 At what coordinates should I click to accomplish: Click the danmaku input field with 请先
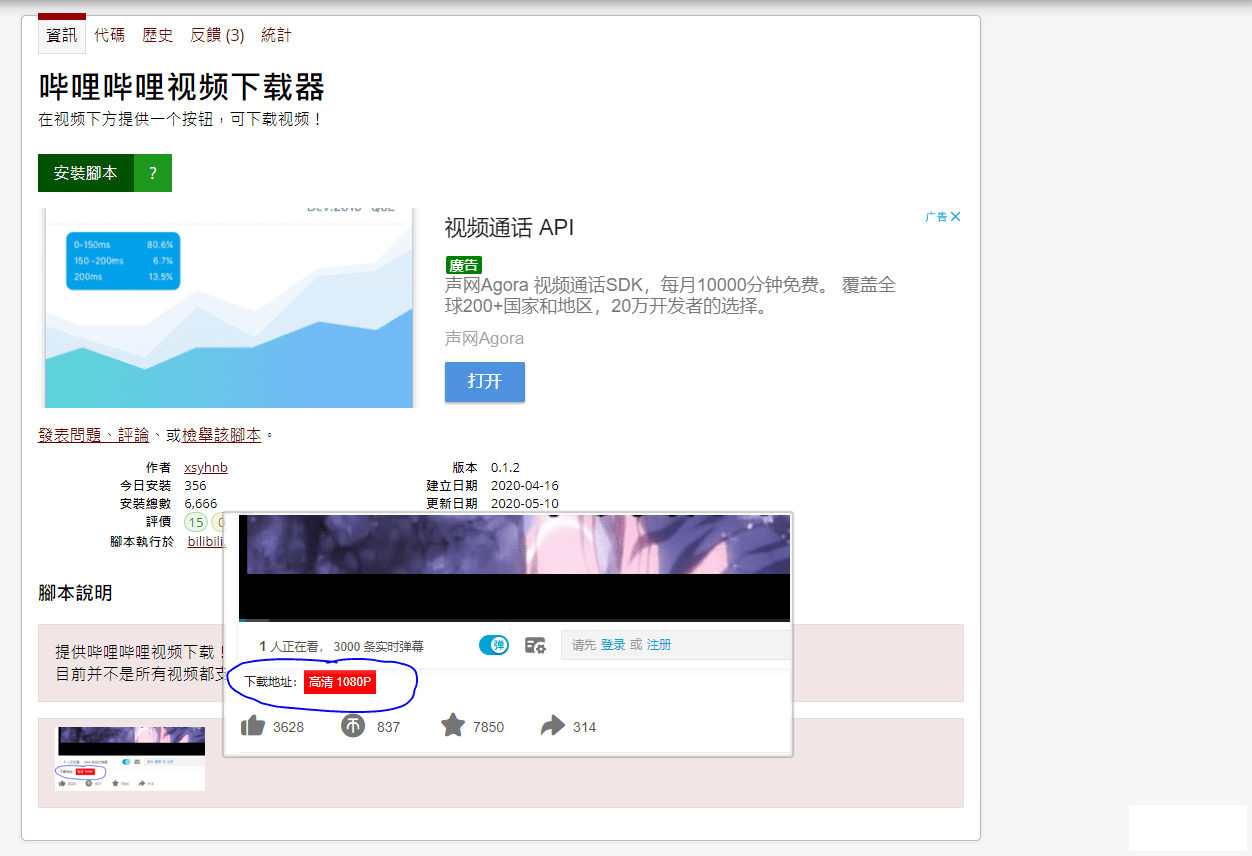[676, 645]
